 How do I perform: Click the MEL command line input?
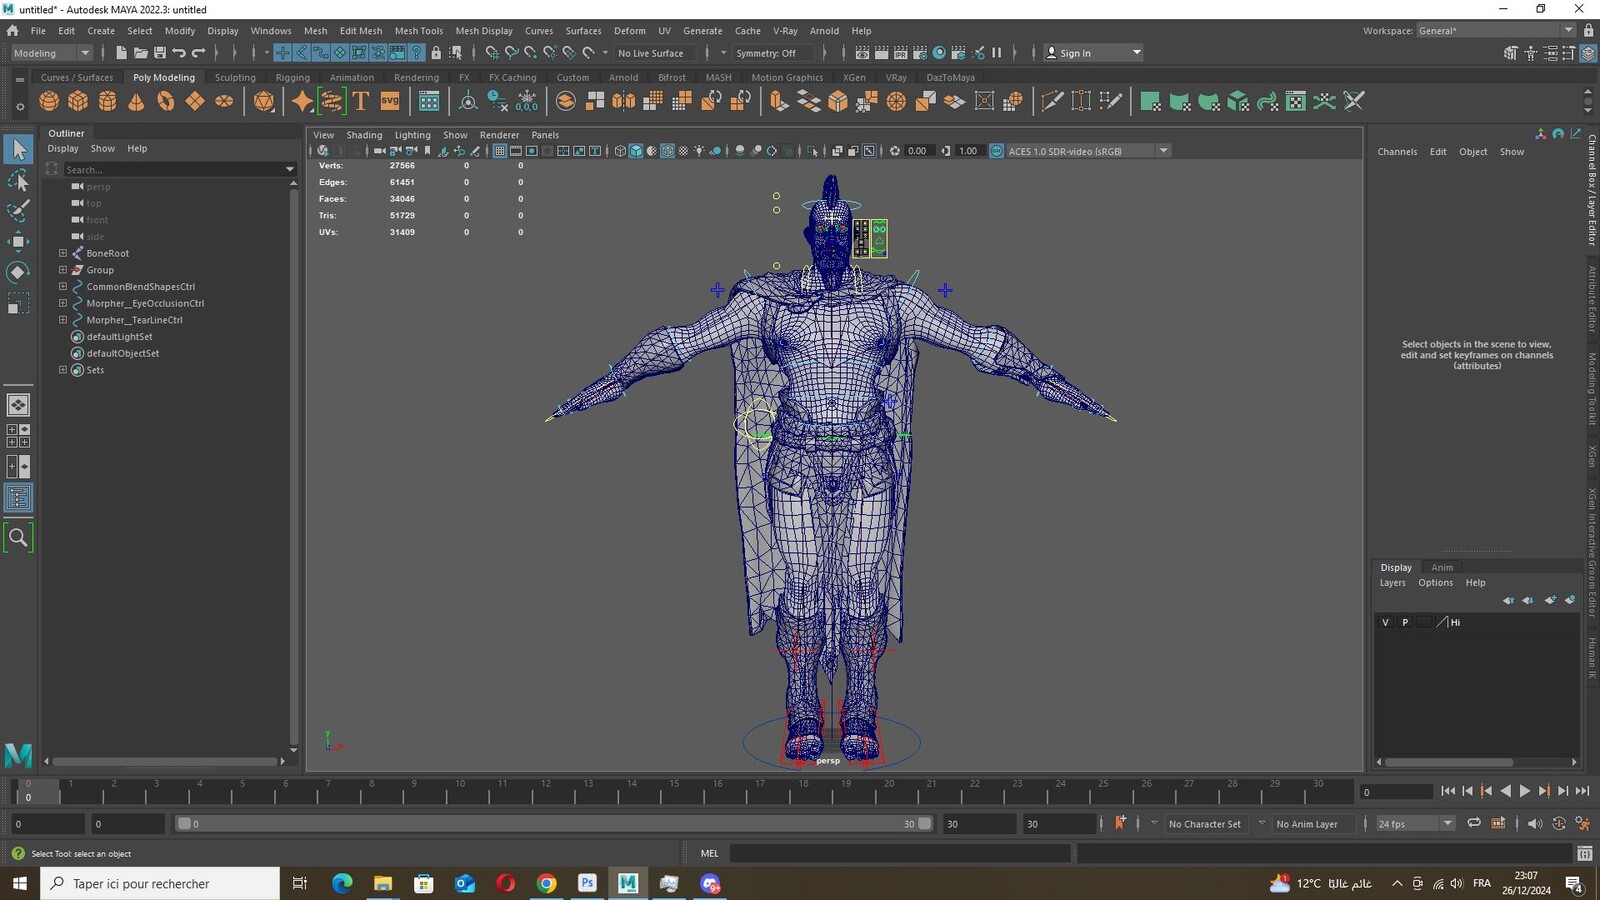(x=899, y=853)
